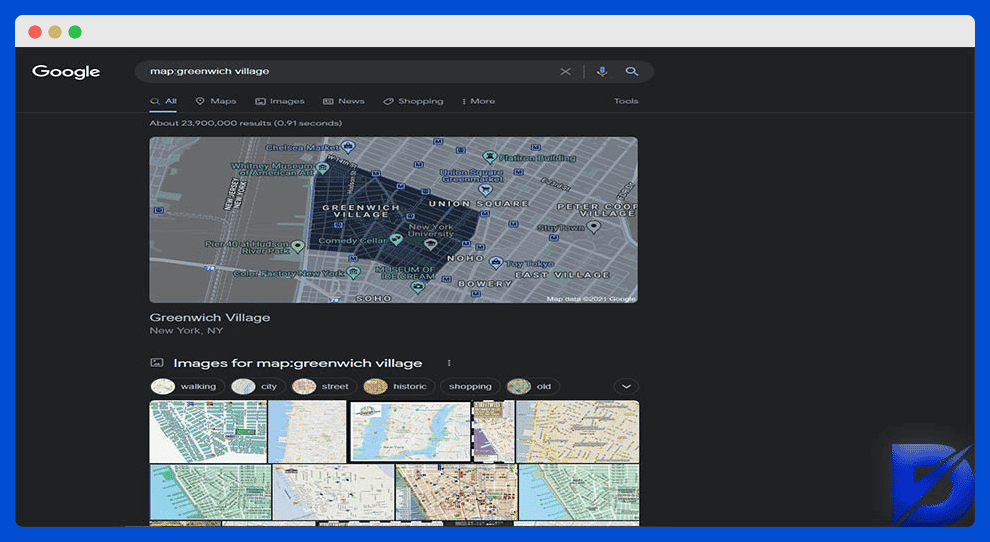Switch to the Images tab
This screenshot has height=542, width=990.
point(280,101)
